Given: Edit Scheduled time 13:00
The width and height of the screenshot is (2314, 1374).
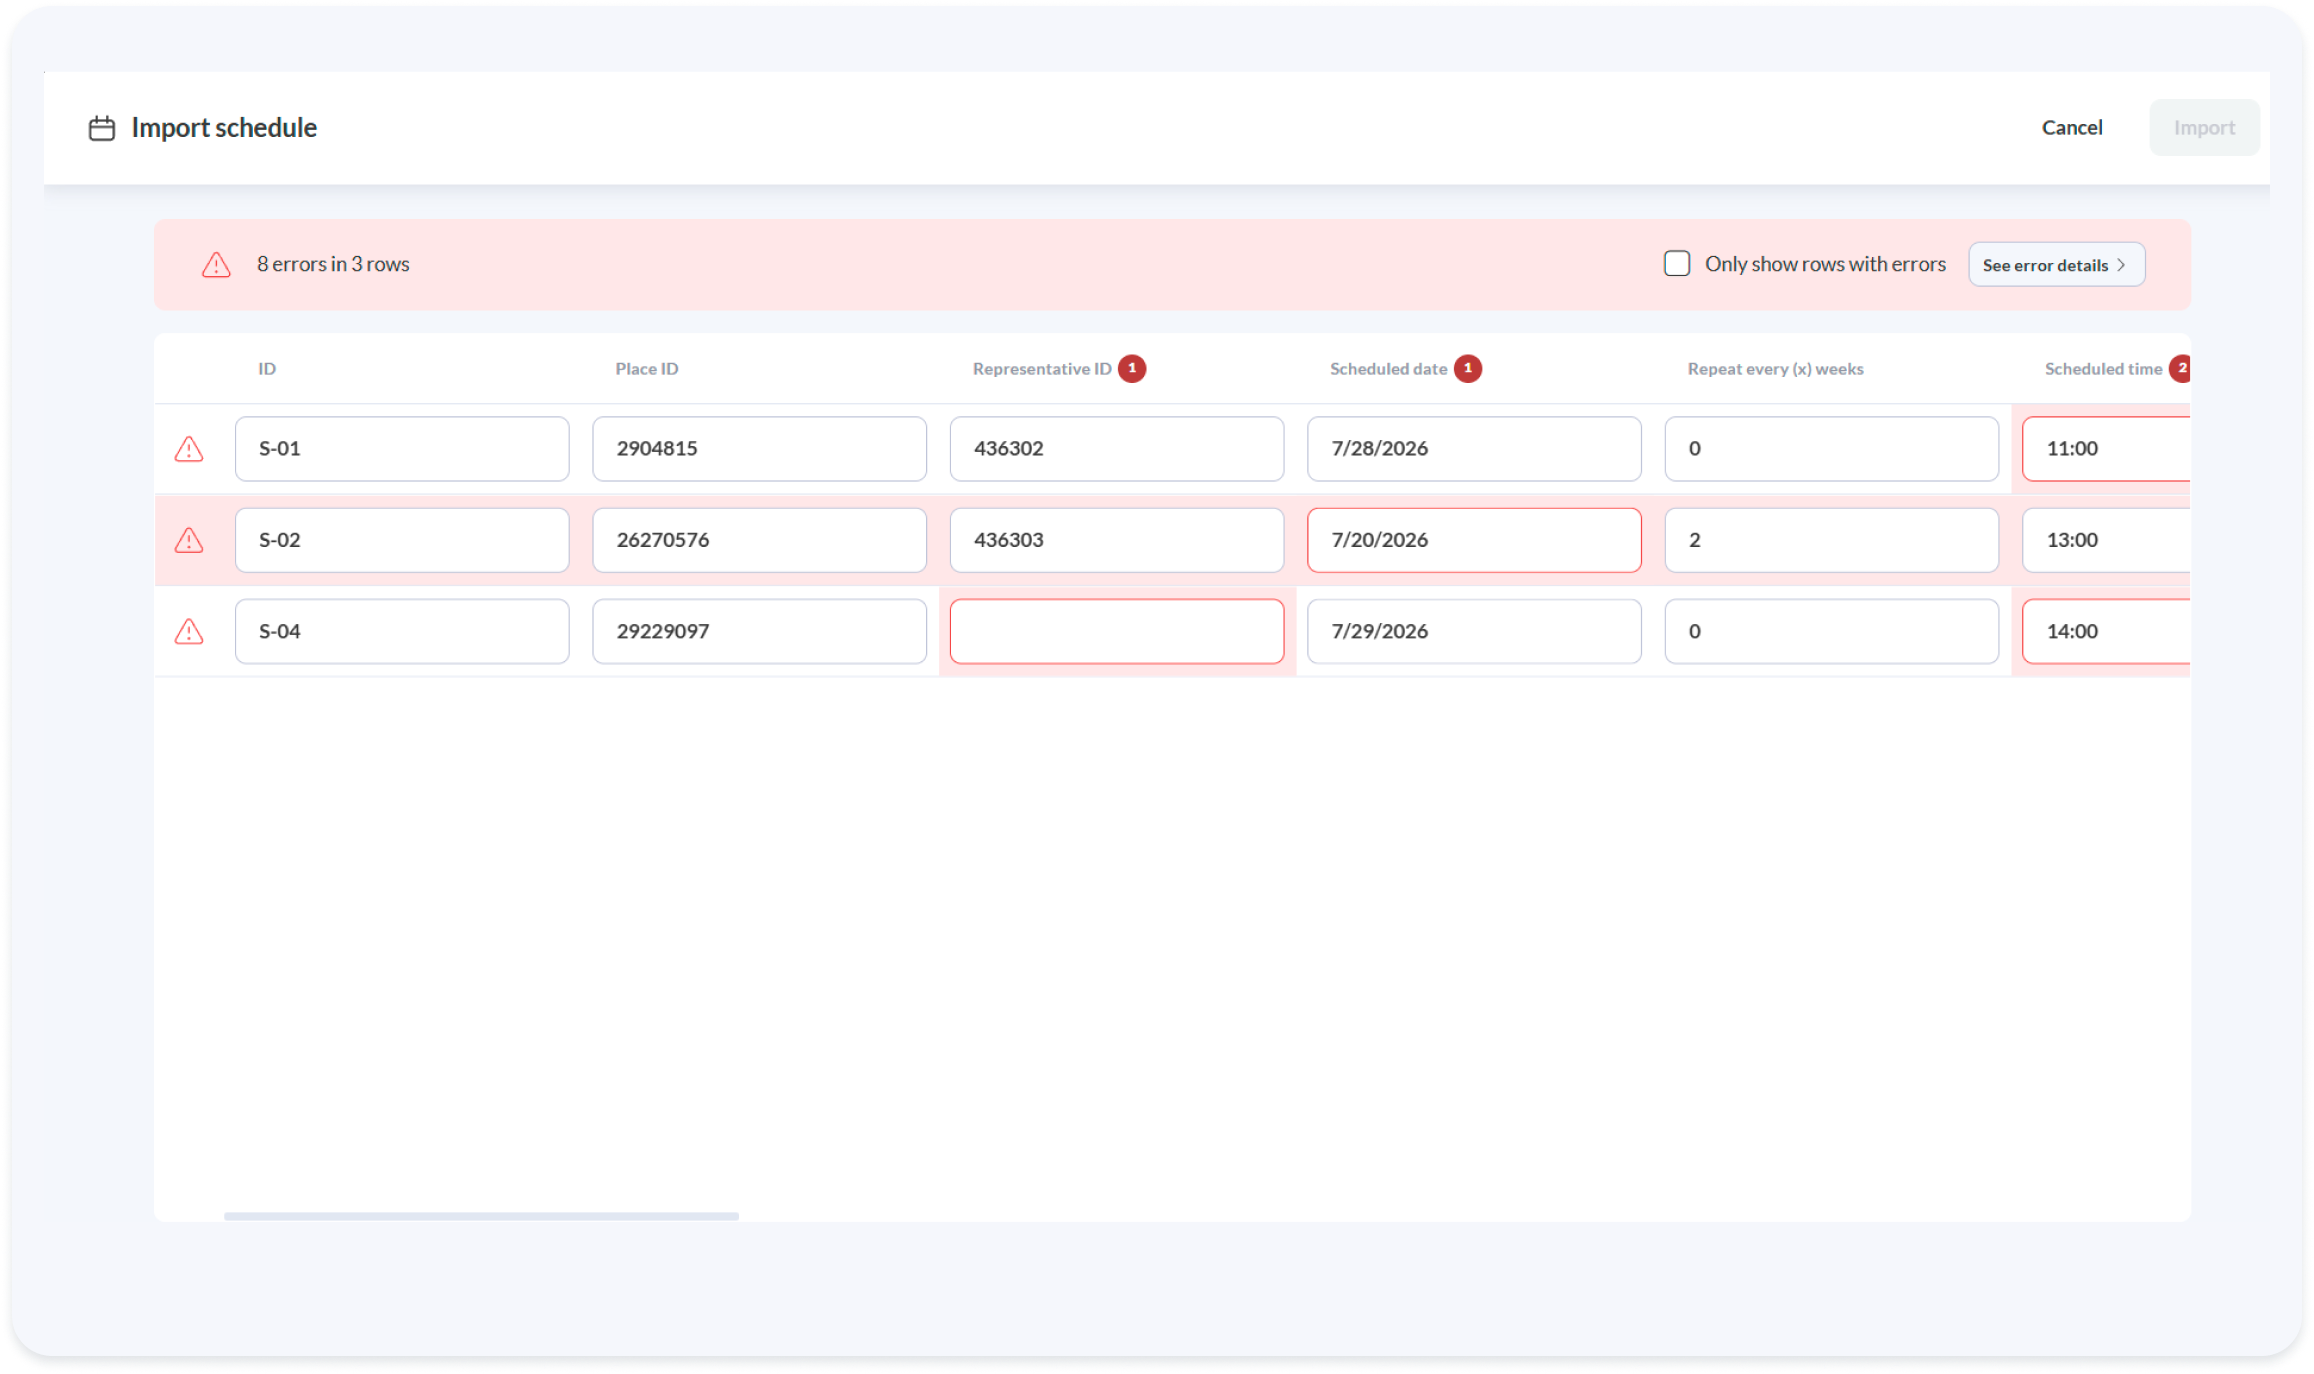Looking at the screenshot, I should pos(2106,540).
